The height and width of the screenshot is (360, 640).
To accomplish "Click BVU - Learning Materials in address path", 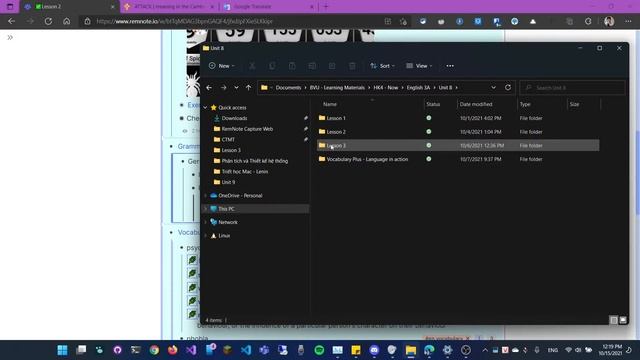I will click(x=337, y=88).
